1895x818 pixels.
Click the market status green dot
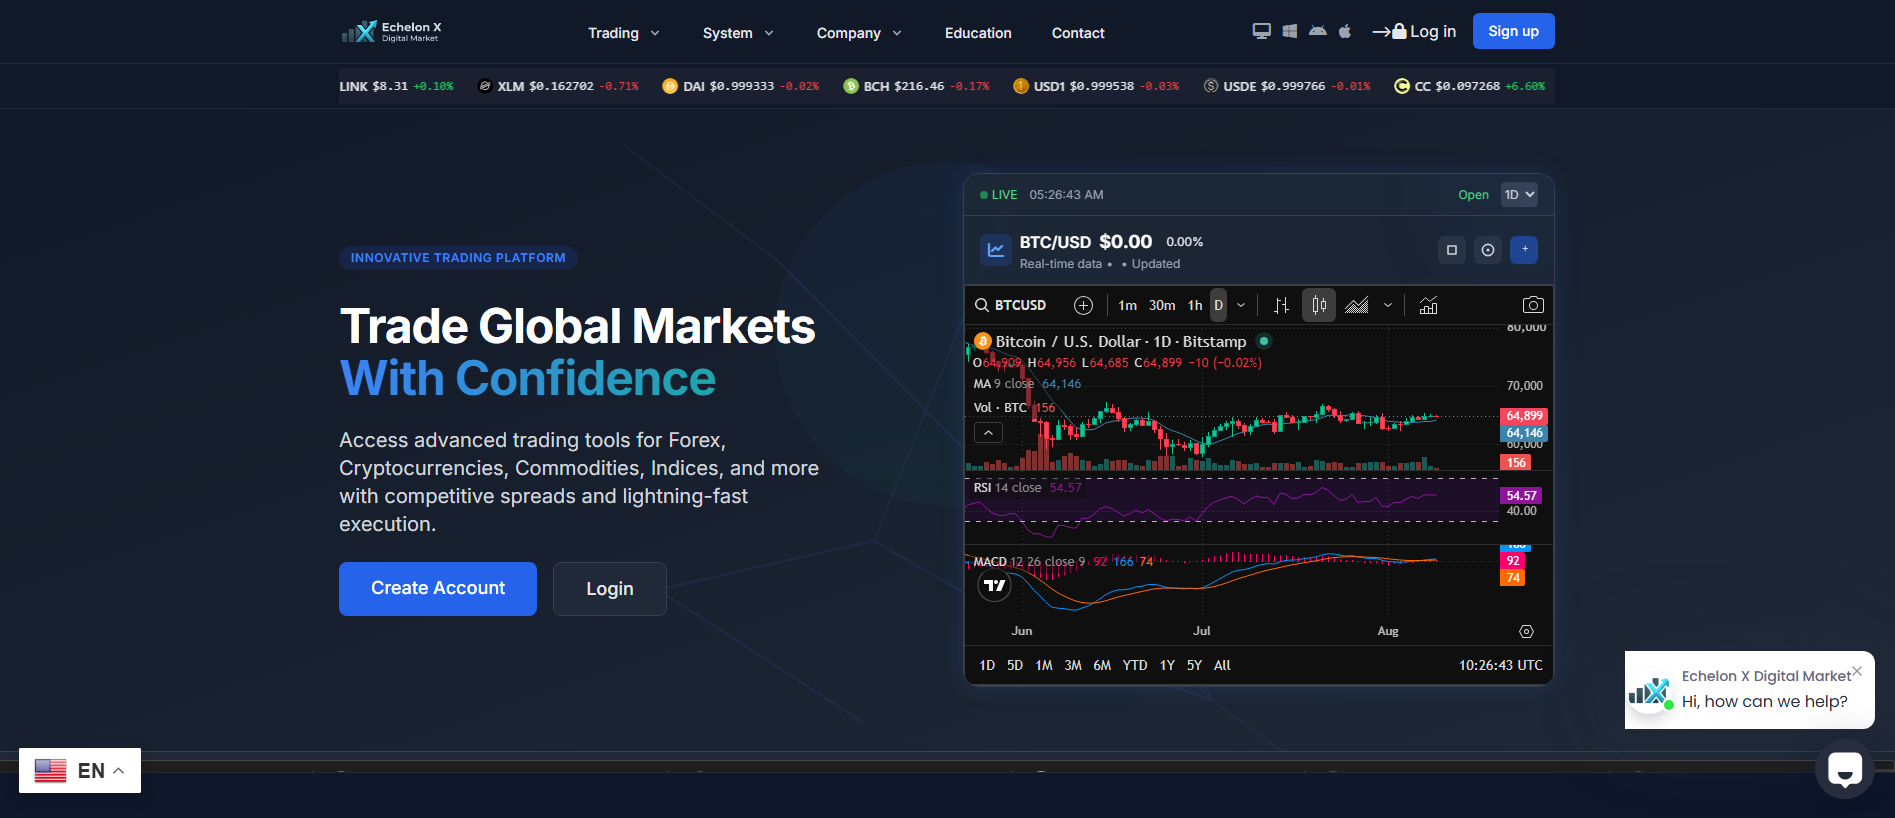tap(1264, 341)
